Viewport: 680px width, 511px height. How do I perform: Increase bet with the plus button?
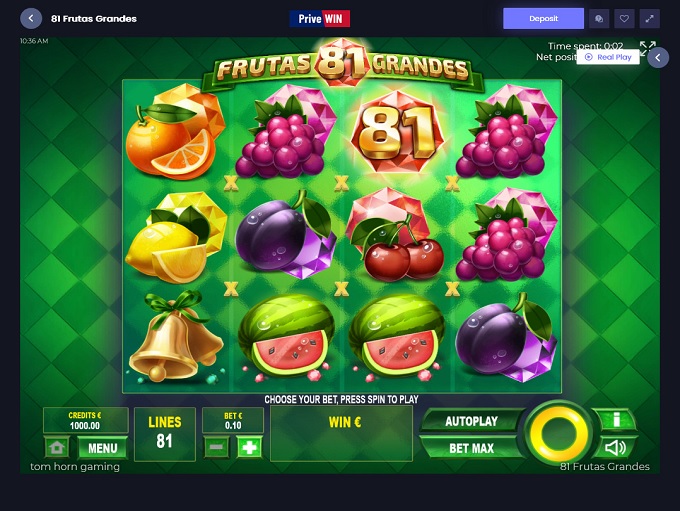pyautogui.click(x=249, y=447)
